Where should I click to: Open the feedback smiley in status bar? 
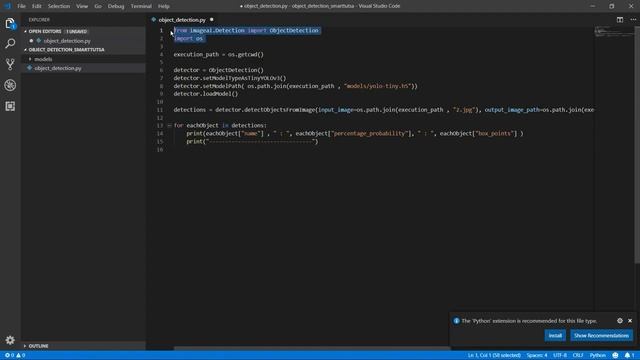tap(615, 355)
